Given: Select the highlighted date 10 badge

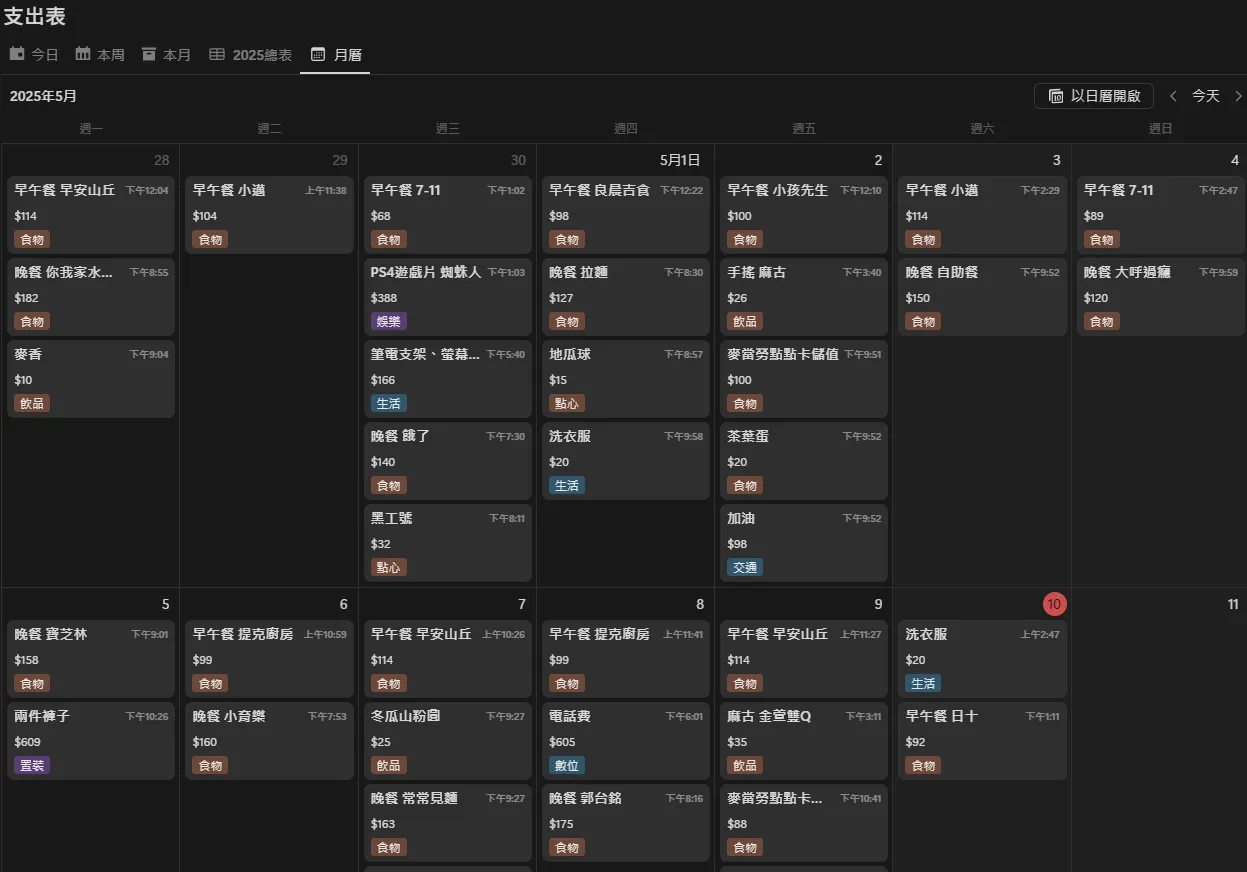Looking at the screenshot, I should pyautogui.click(x=1054, y=604).
